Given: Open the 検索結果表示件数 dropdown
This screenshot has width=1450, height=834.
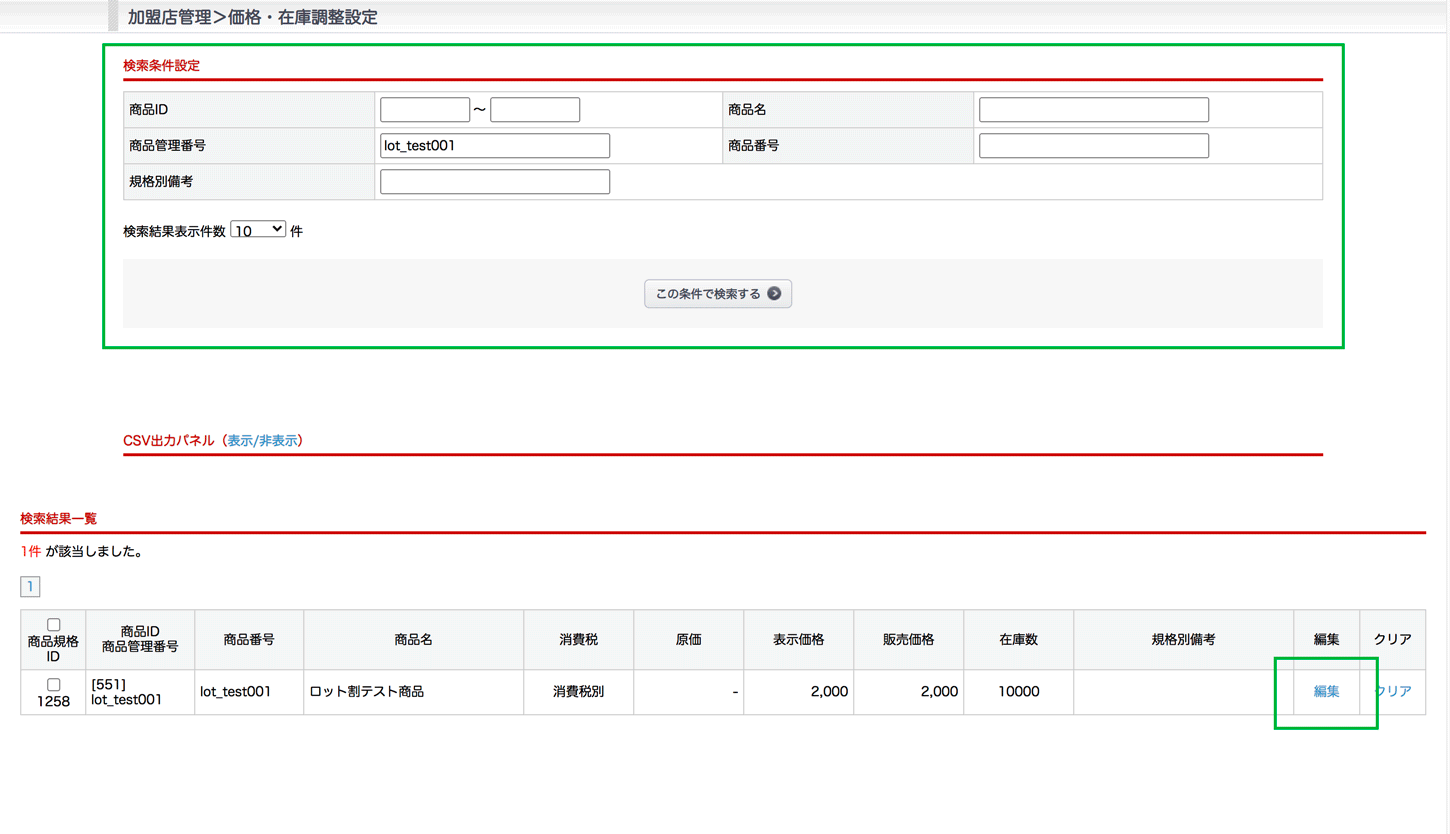Looking at the screenshot, I should pyautogui.click(x=258, y=230).
